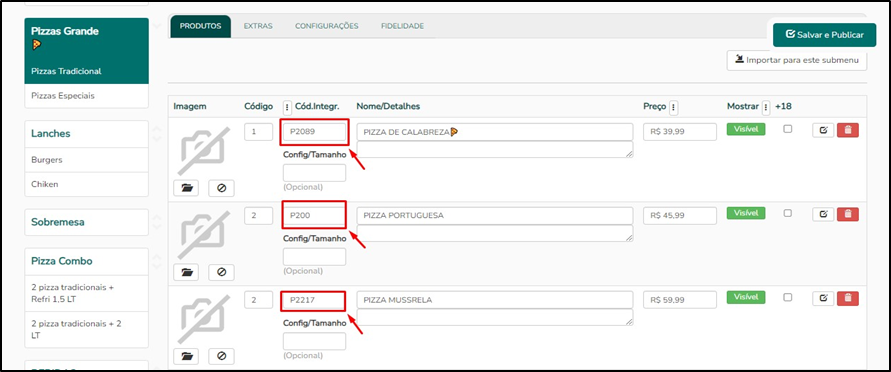Check +18 box for Pizza Portuguesa
Image resolution: width=891 pixels, height=372 pixels.
(788, 213)
